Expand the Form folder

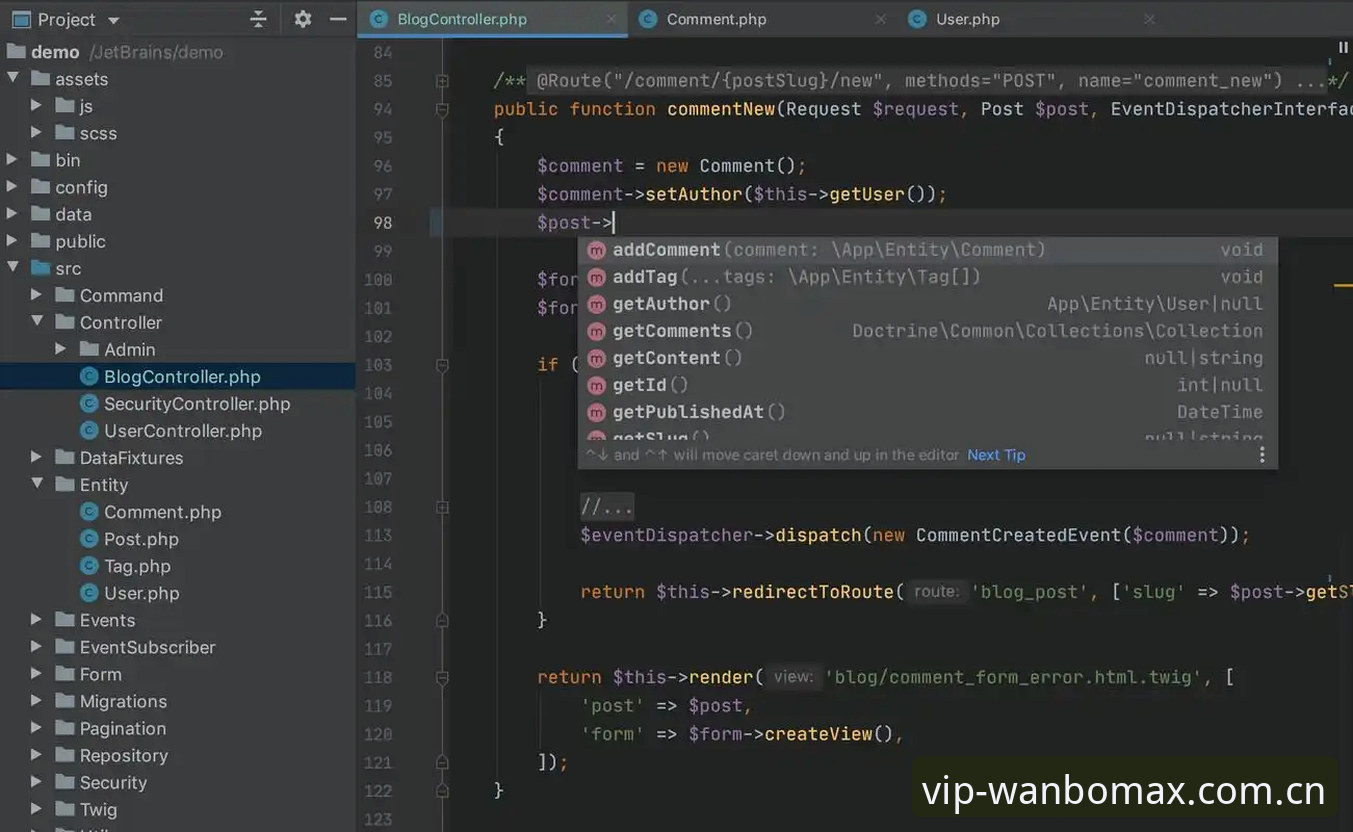(37, 673)
